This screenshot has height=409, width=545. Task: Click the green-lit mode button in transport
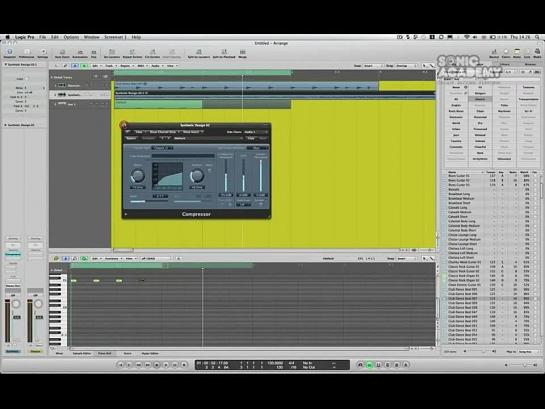pos(369,365)
